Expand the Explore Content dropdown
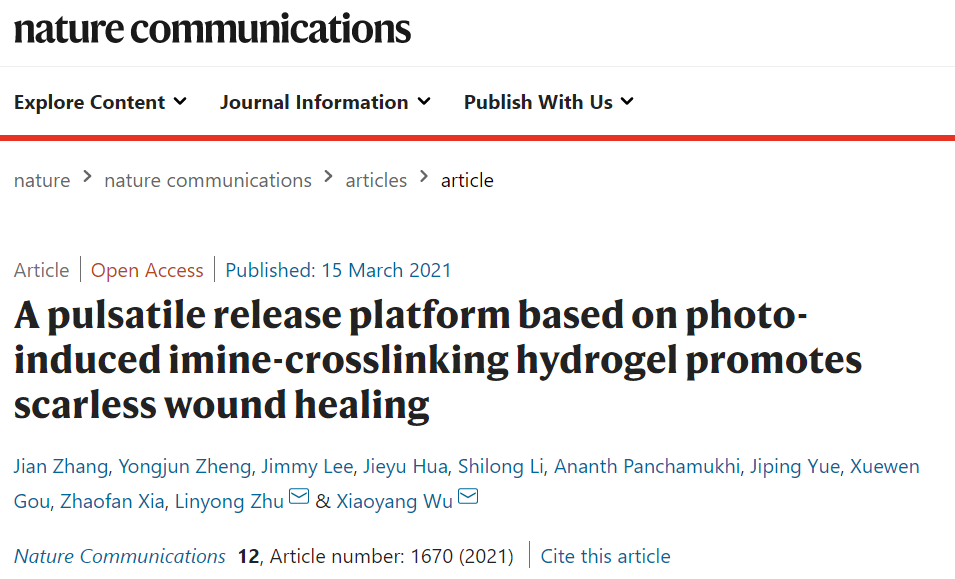 pyautogui.click(x=100, y=102)
